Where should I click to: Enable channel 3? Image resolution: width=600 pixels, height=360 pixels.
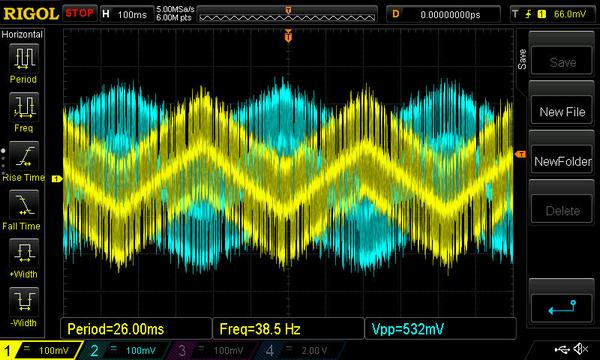click(210, 350)
